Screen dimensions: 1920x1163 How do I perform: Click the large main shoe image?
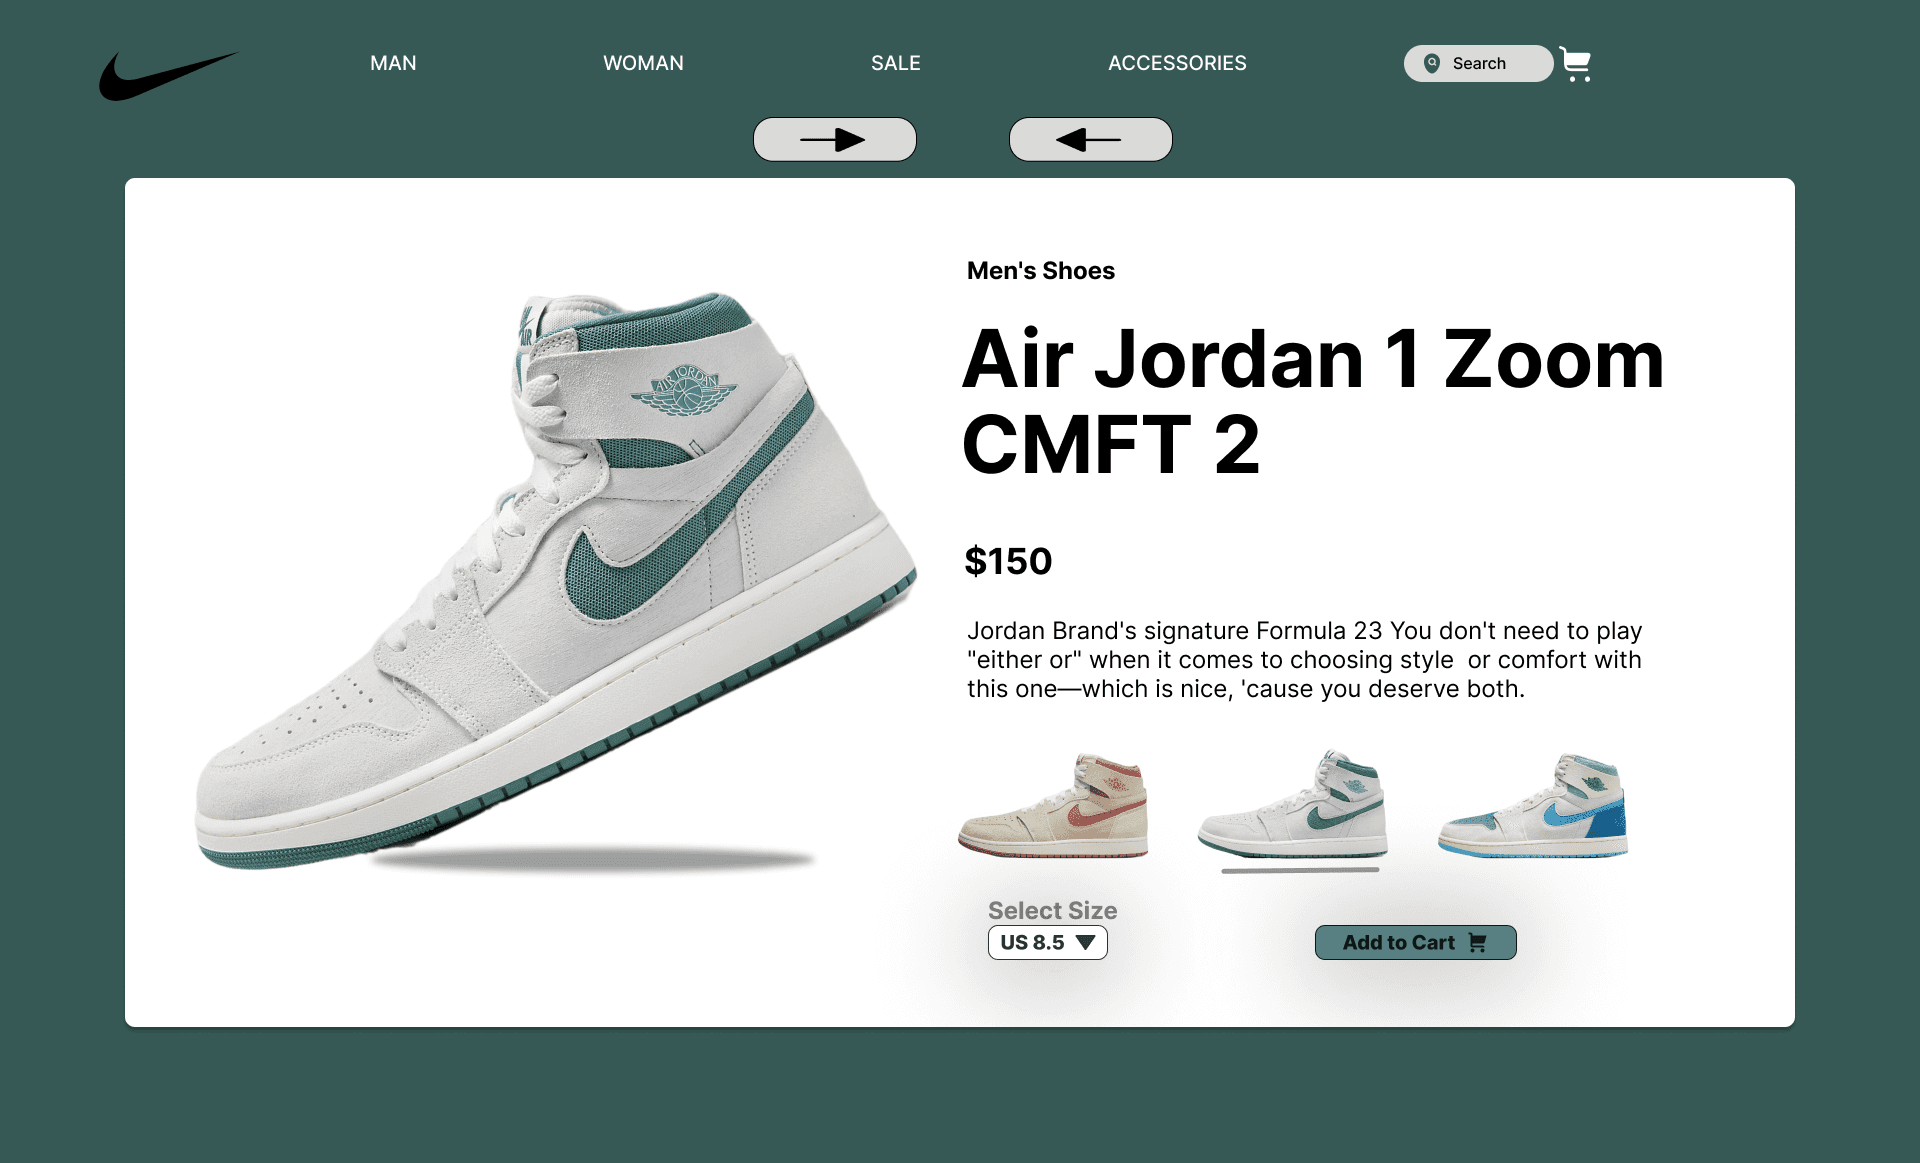pos(555,580)
